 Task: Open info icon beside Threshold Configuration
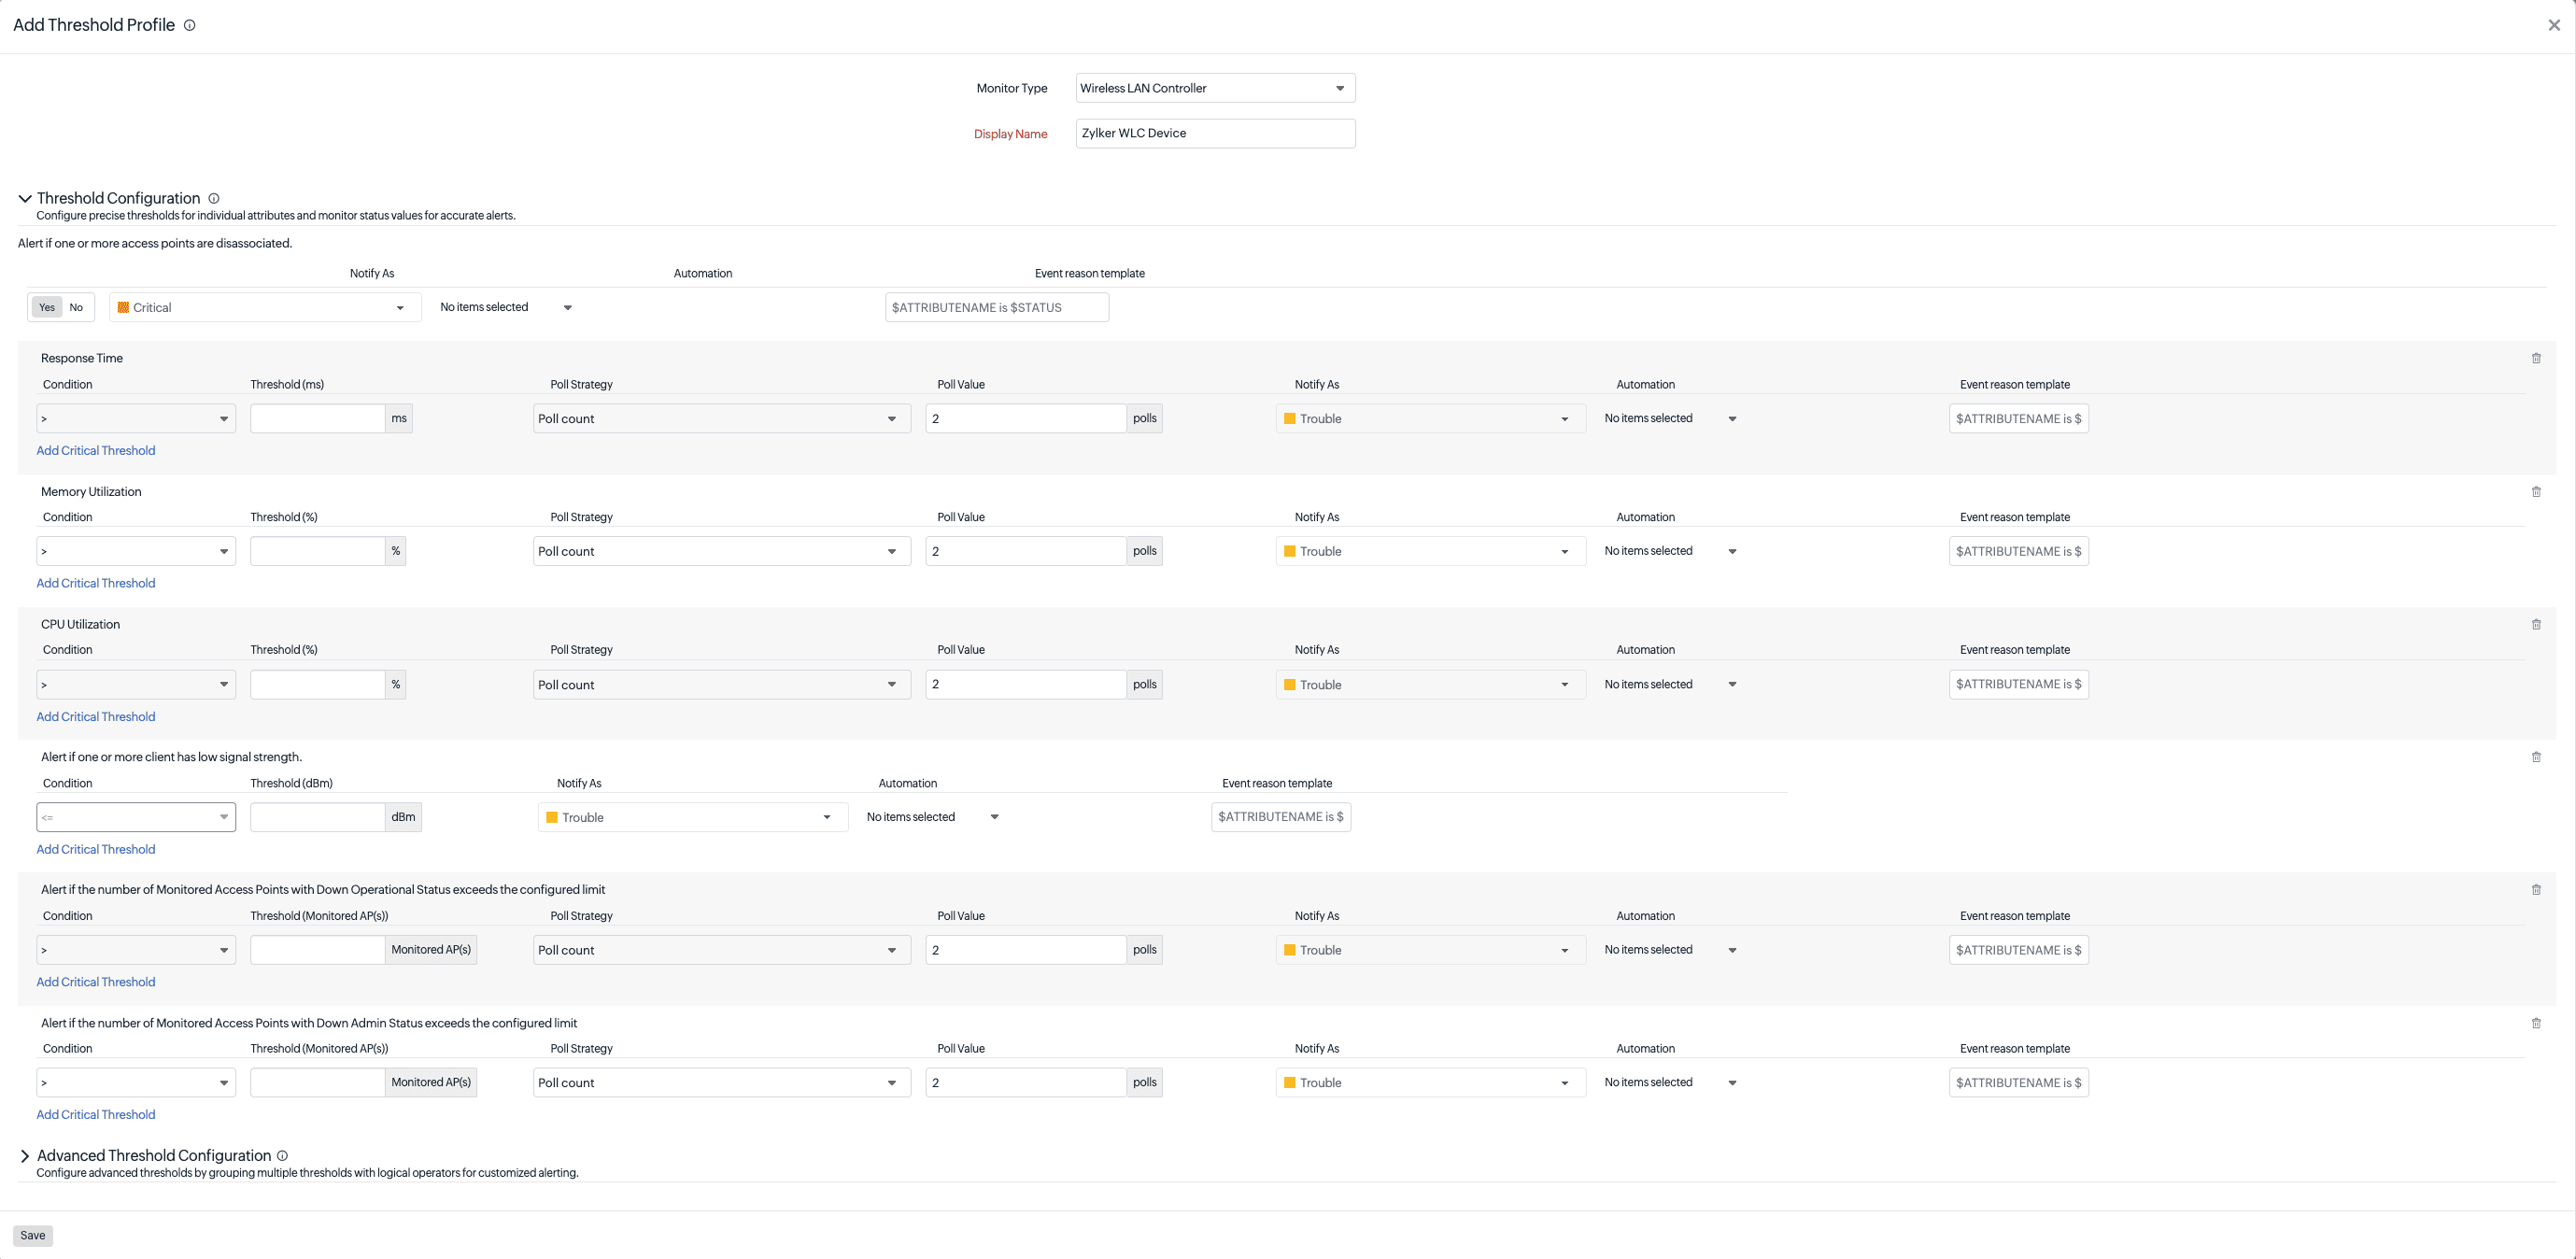214,198
